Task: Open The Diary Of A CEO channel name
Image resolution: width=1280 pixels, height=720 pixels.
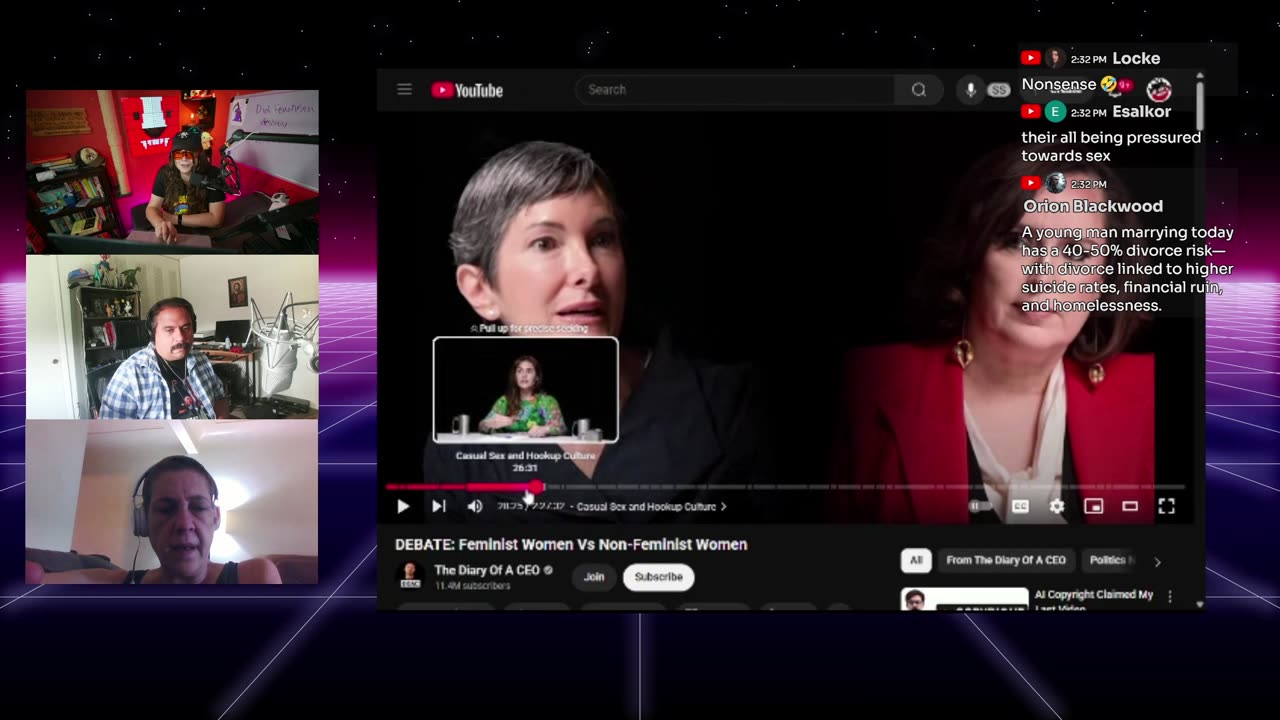Action: click(486, 570)
